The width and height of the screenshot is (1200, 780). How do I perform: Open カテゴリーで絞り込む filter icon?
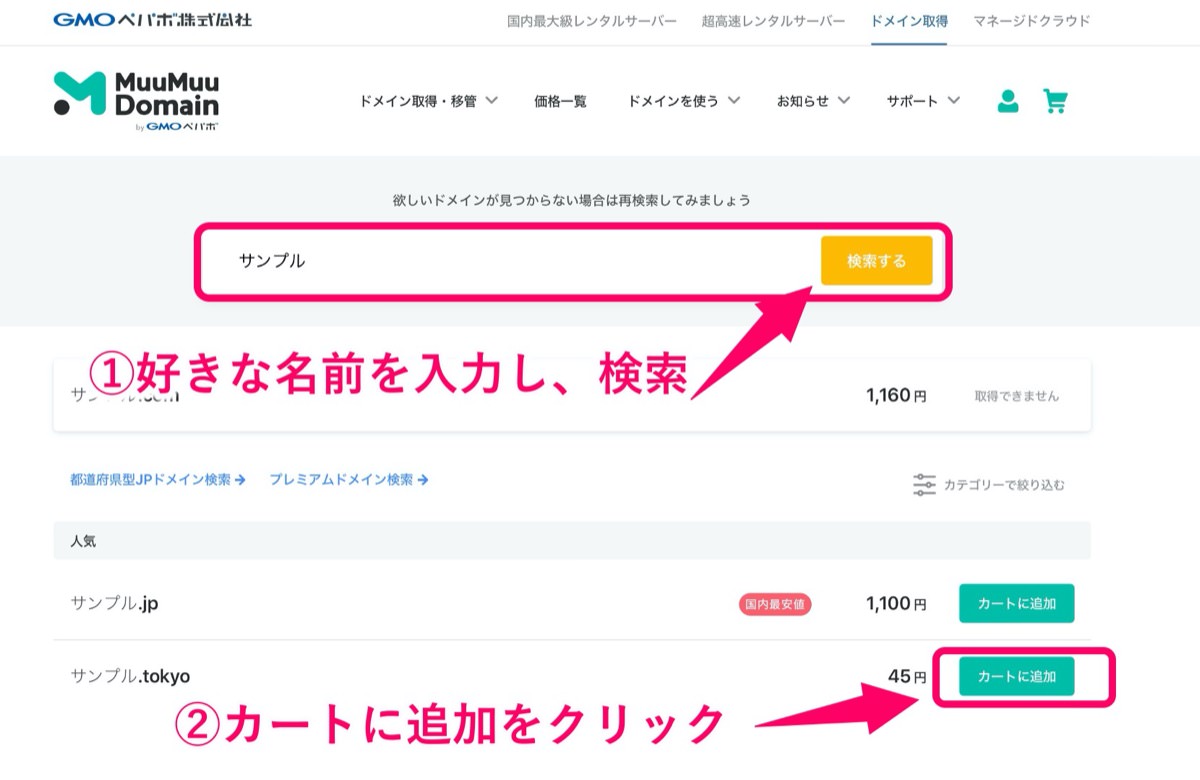(x=924, y=485)
